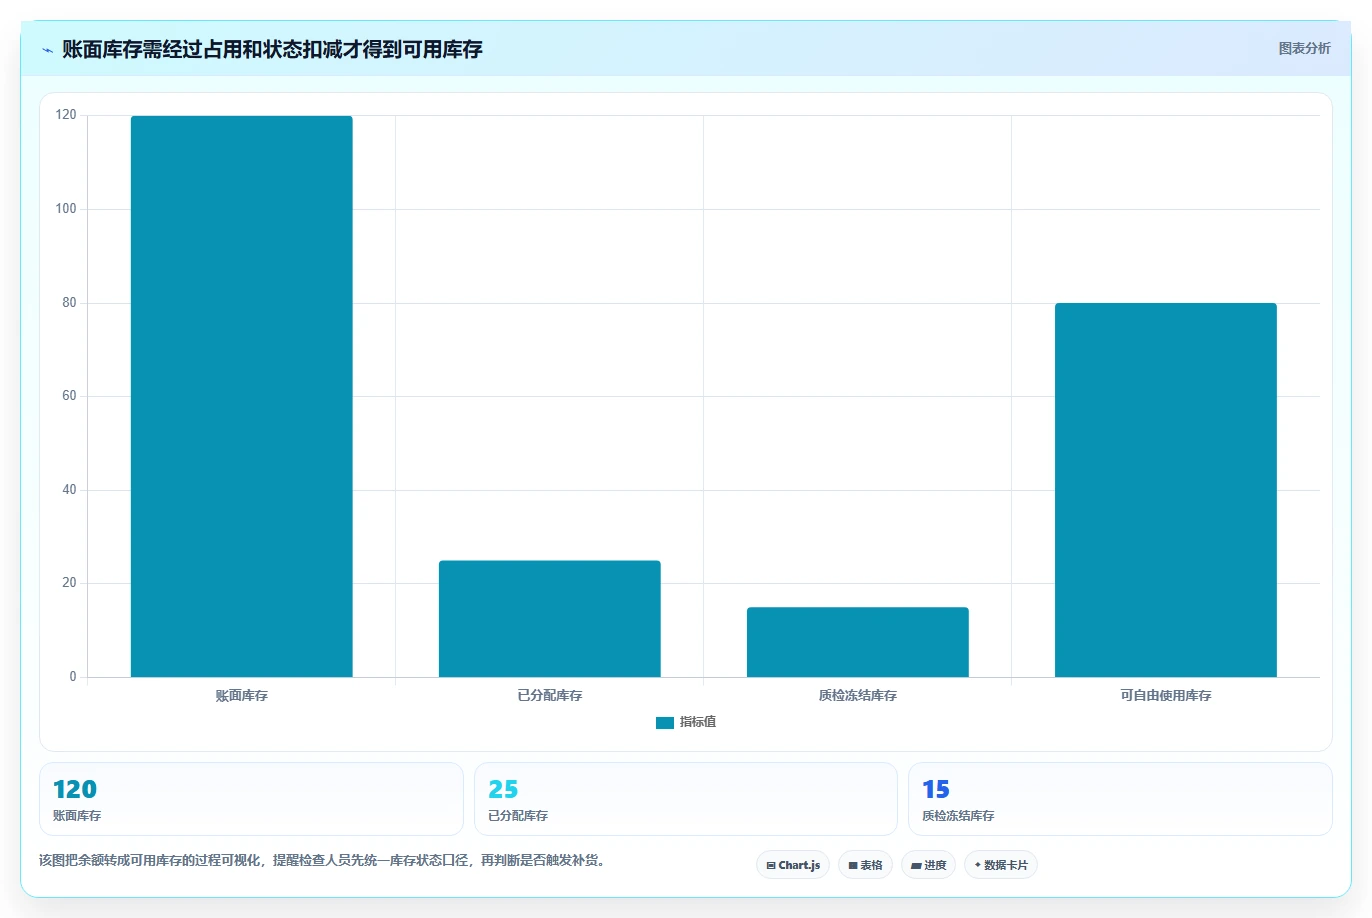The image size is (1372, 918).
Task: Click the y-axis value 60
Action: coord(69,396)
